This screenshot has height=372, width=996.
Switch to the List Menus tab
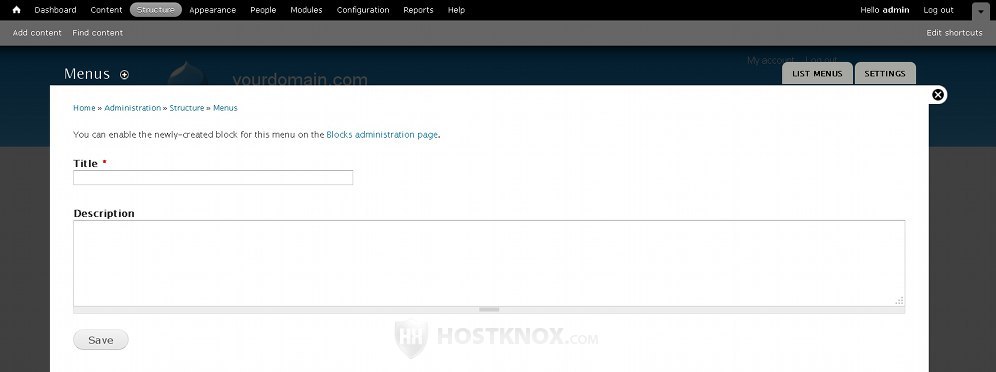[817, 74]
